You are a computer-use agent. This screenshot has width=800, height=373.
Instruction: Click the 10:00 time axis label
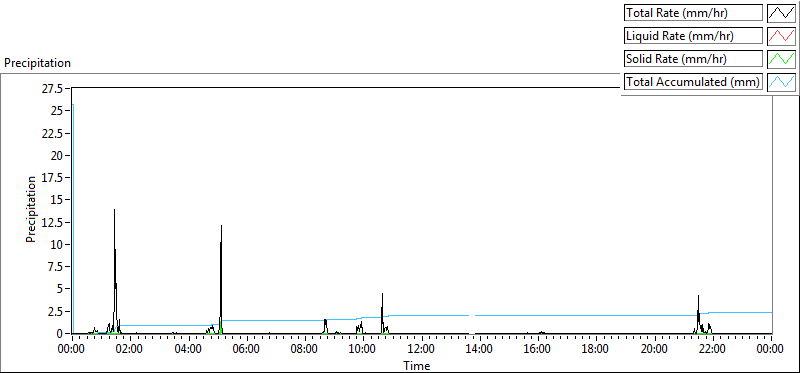point(362,350)
